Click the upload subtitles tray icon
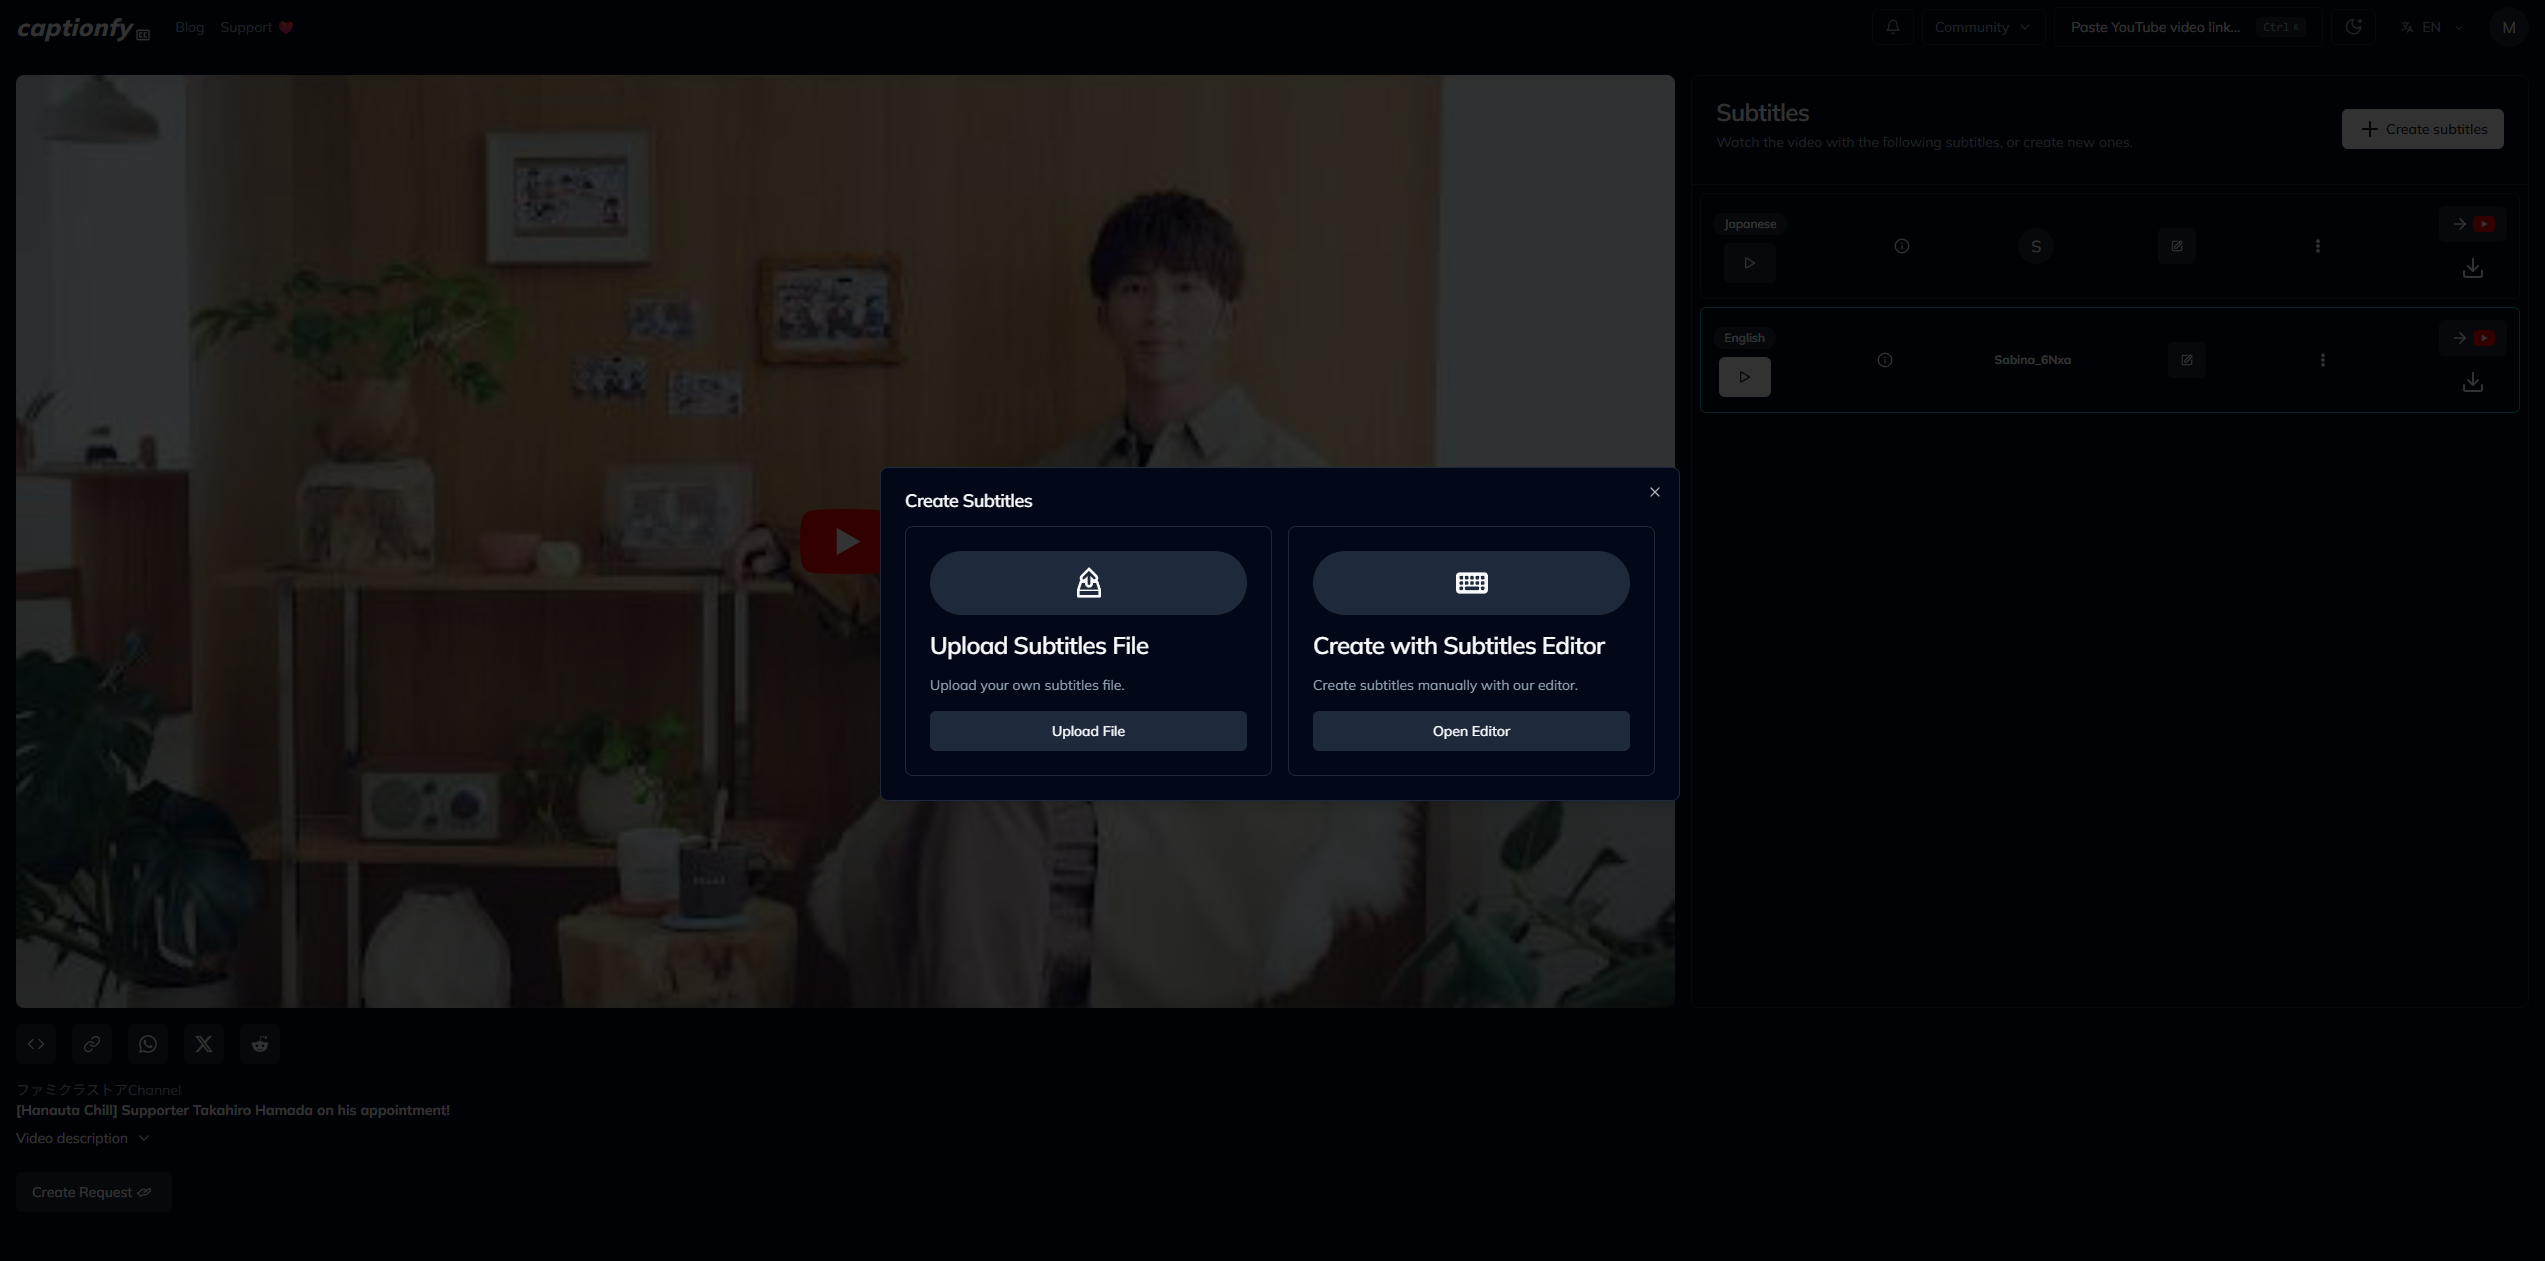 (x=1088, y=583)
